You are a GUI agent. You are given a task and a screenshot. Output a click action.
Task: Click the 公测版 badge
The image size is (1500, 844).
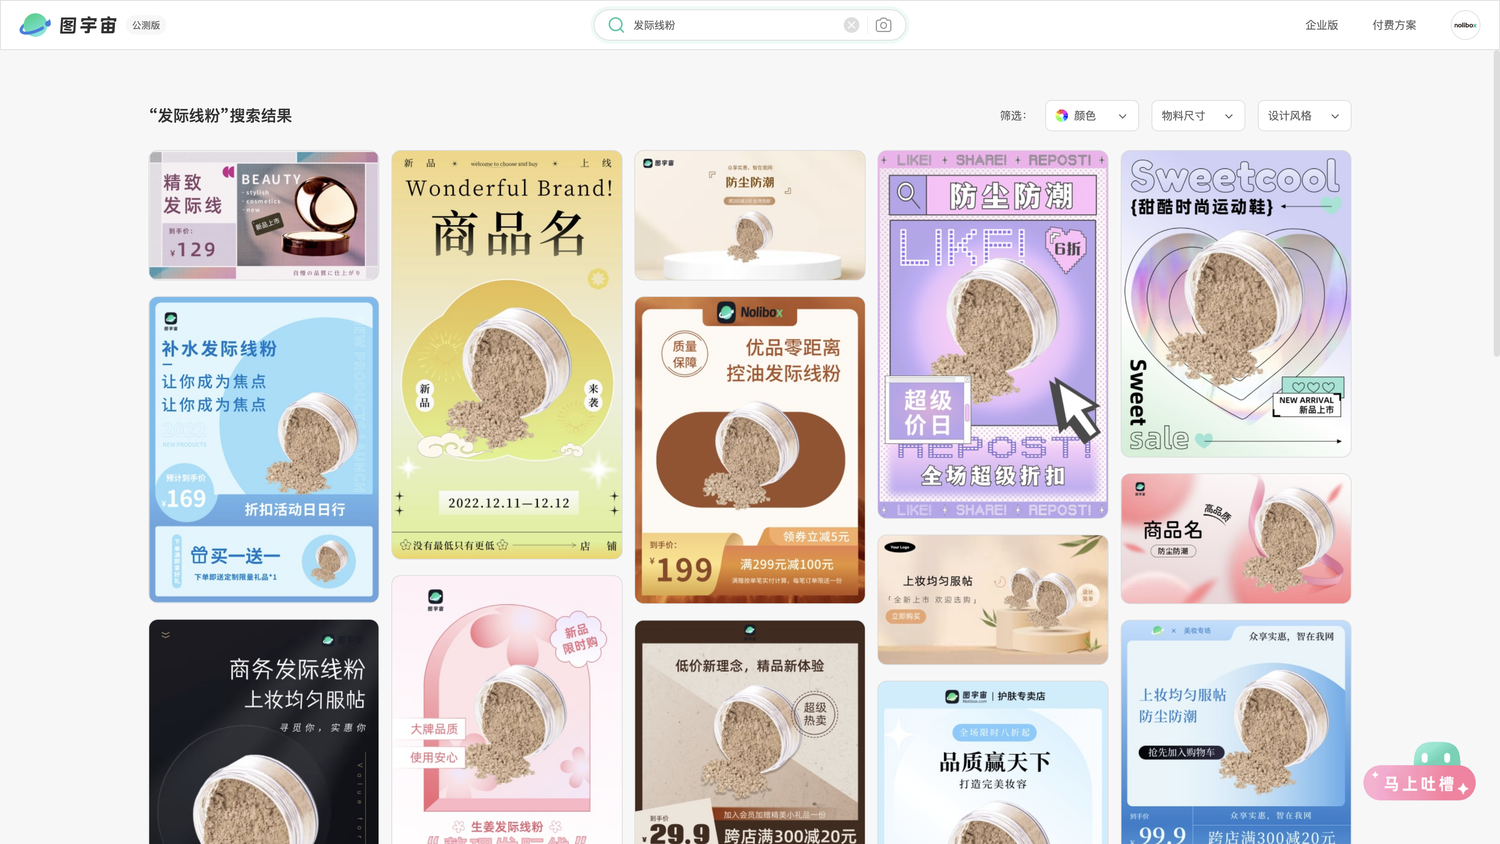coord(146,25)
